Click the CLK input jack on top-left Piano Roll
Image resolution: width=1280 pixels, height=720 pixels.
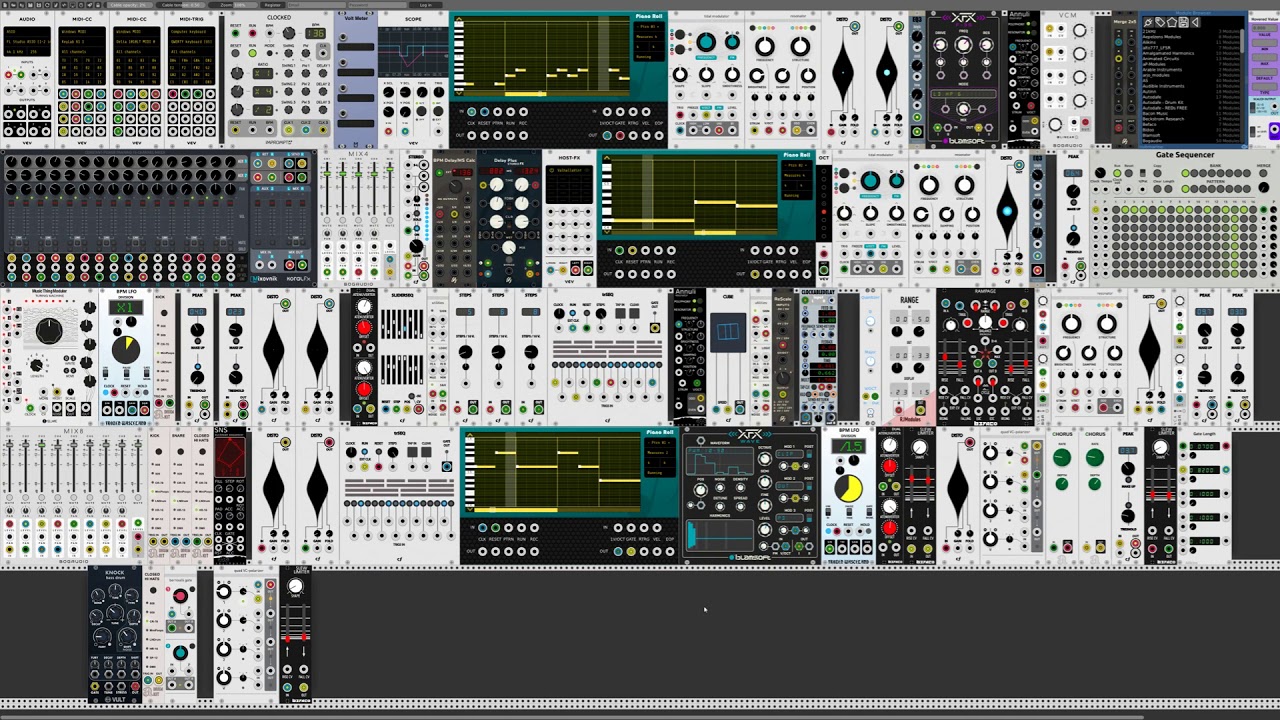pyautogui.click(x=471, y=112)
